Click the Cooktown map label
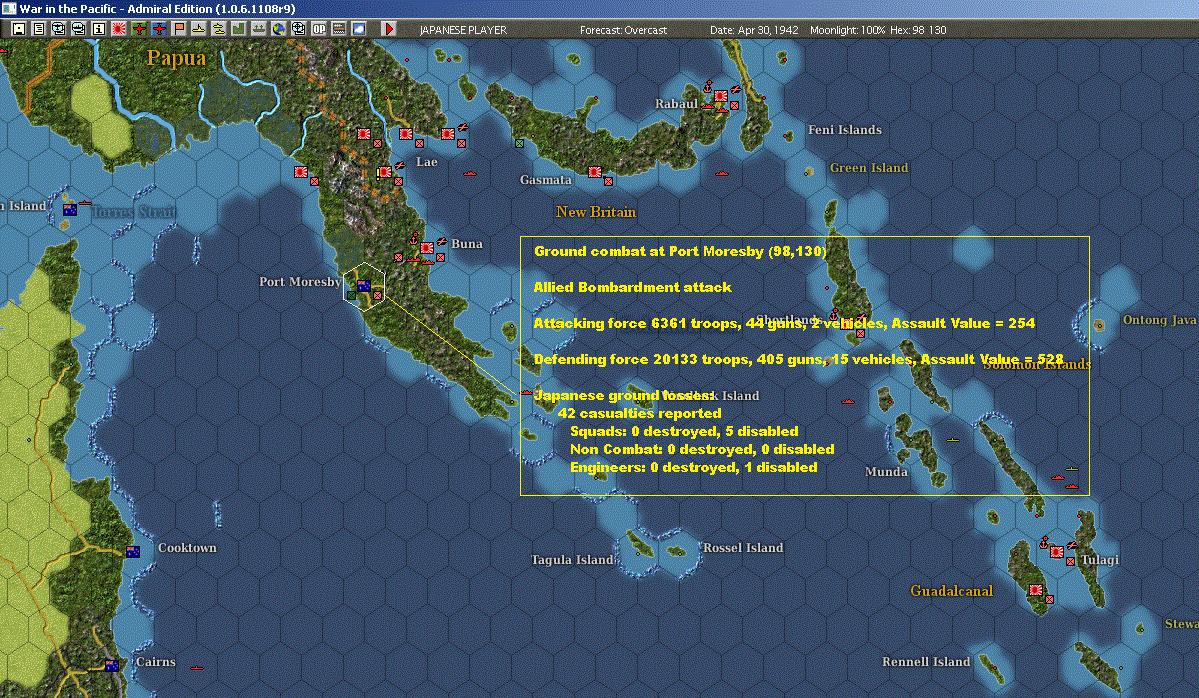This screenshot has width=1199, height=698. pyautogui.click(x=187, y=547)
